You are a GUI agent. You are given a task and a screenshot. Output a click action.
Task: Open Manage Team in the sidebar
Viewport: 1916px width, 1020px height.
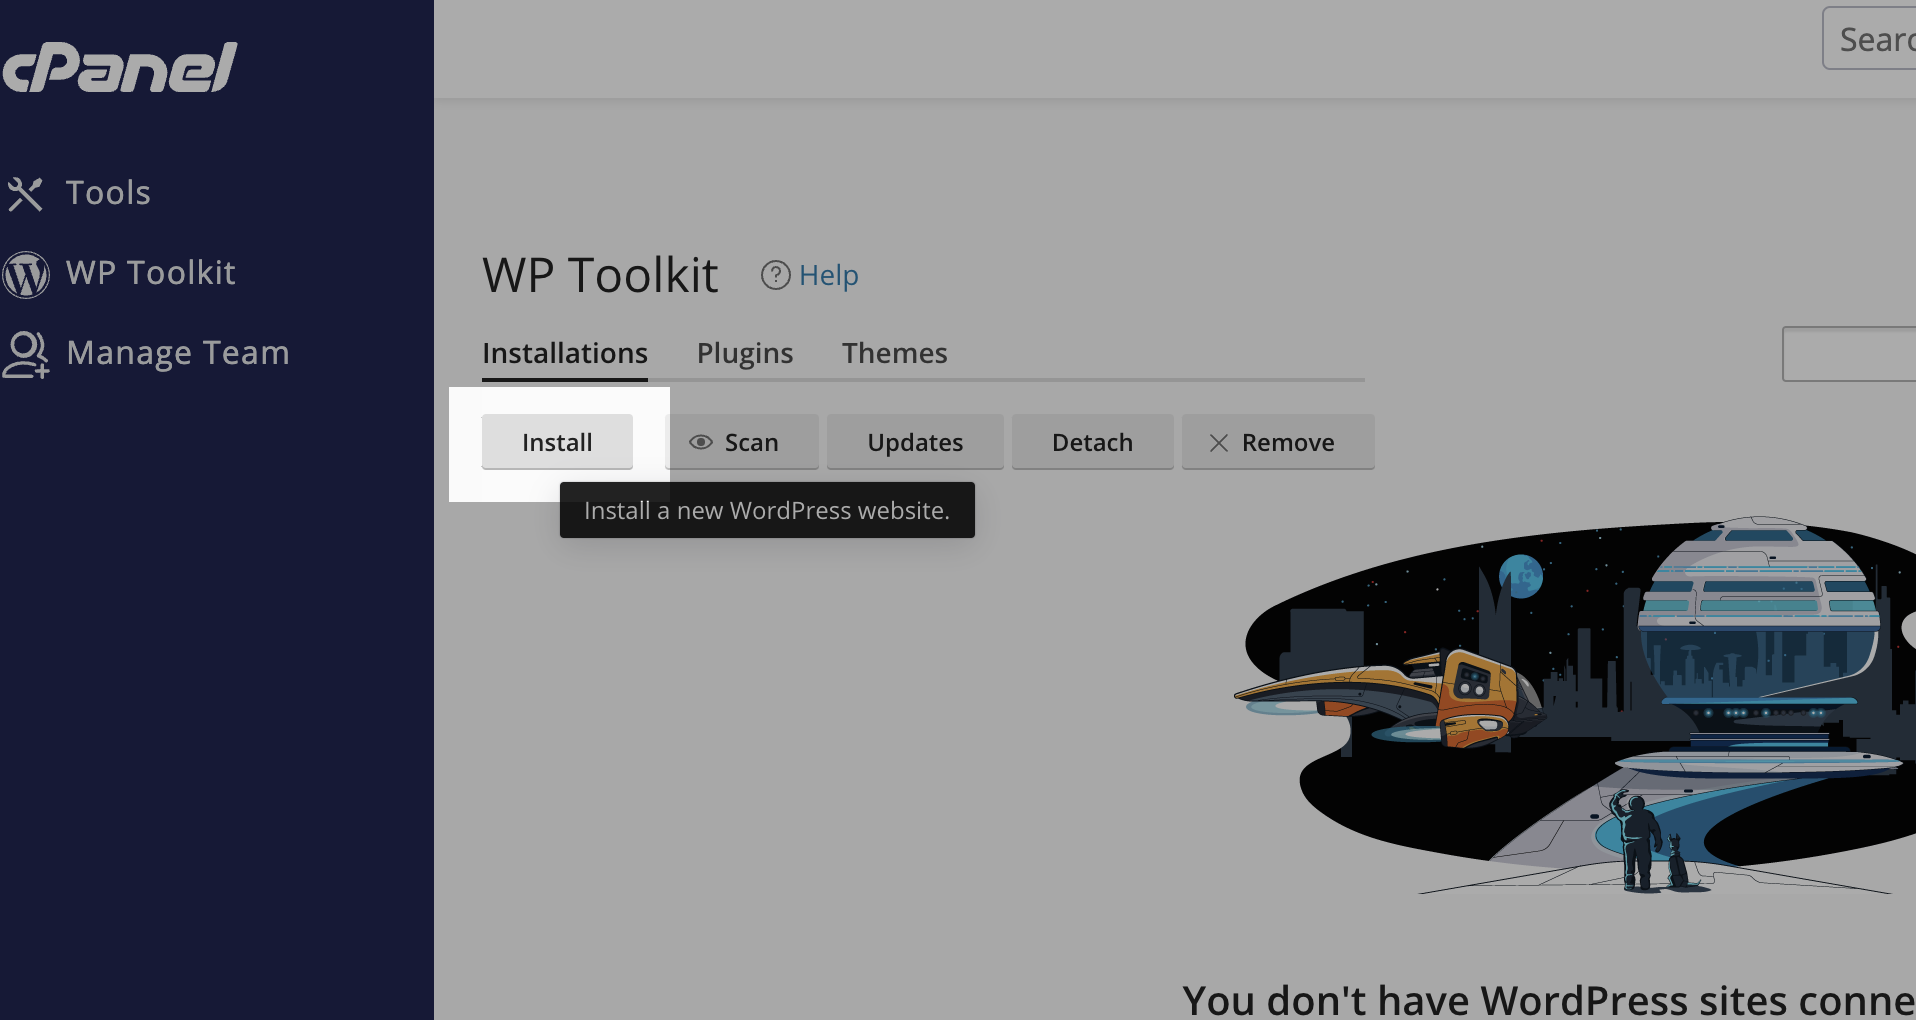coord(178,353)
